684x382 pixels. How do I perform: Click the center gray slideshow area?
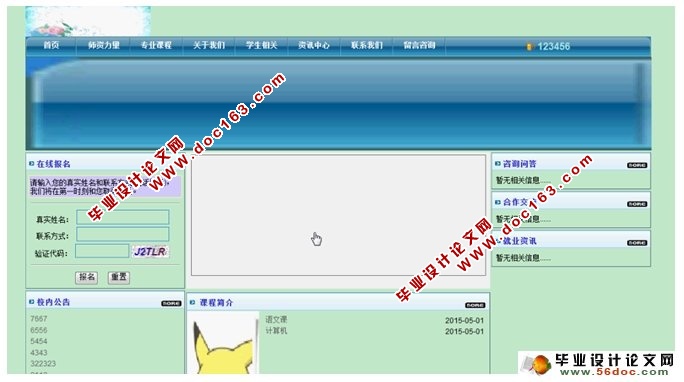pos(339,215)
